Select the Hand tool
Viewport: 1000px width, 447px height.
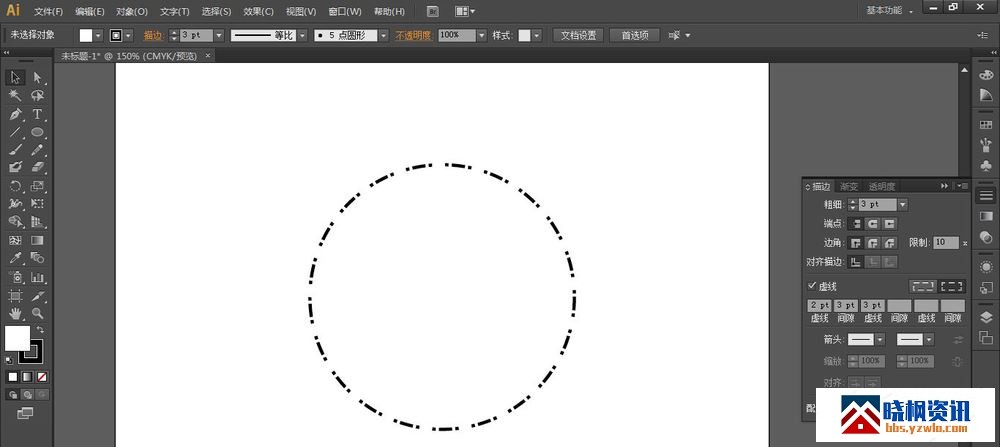click(15, 313)
